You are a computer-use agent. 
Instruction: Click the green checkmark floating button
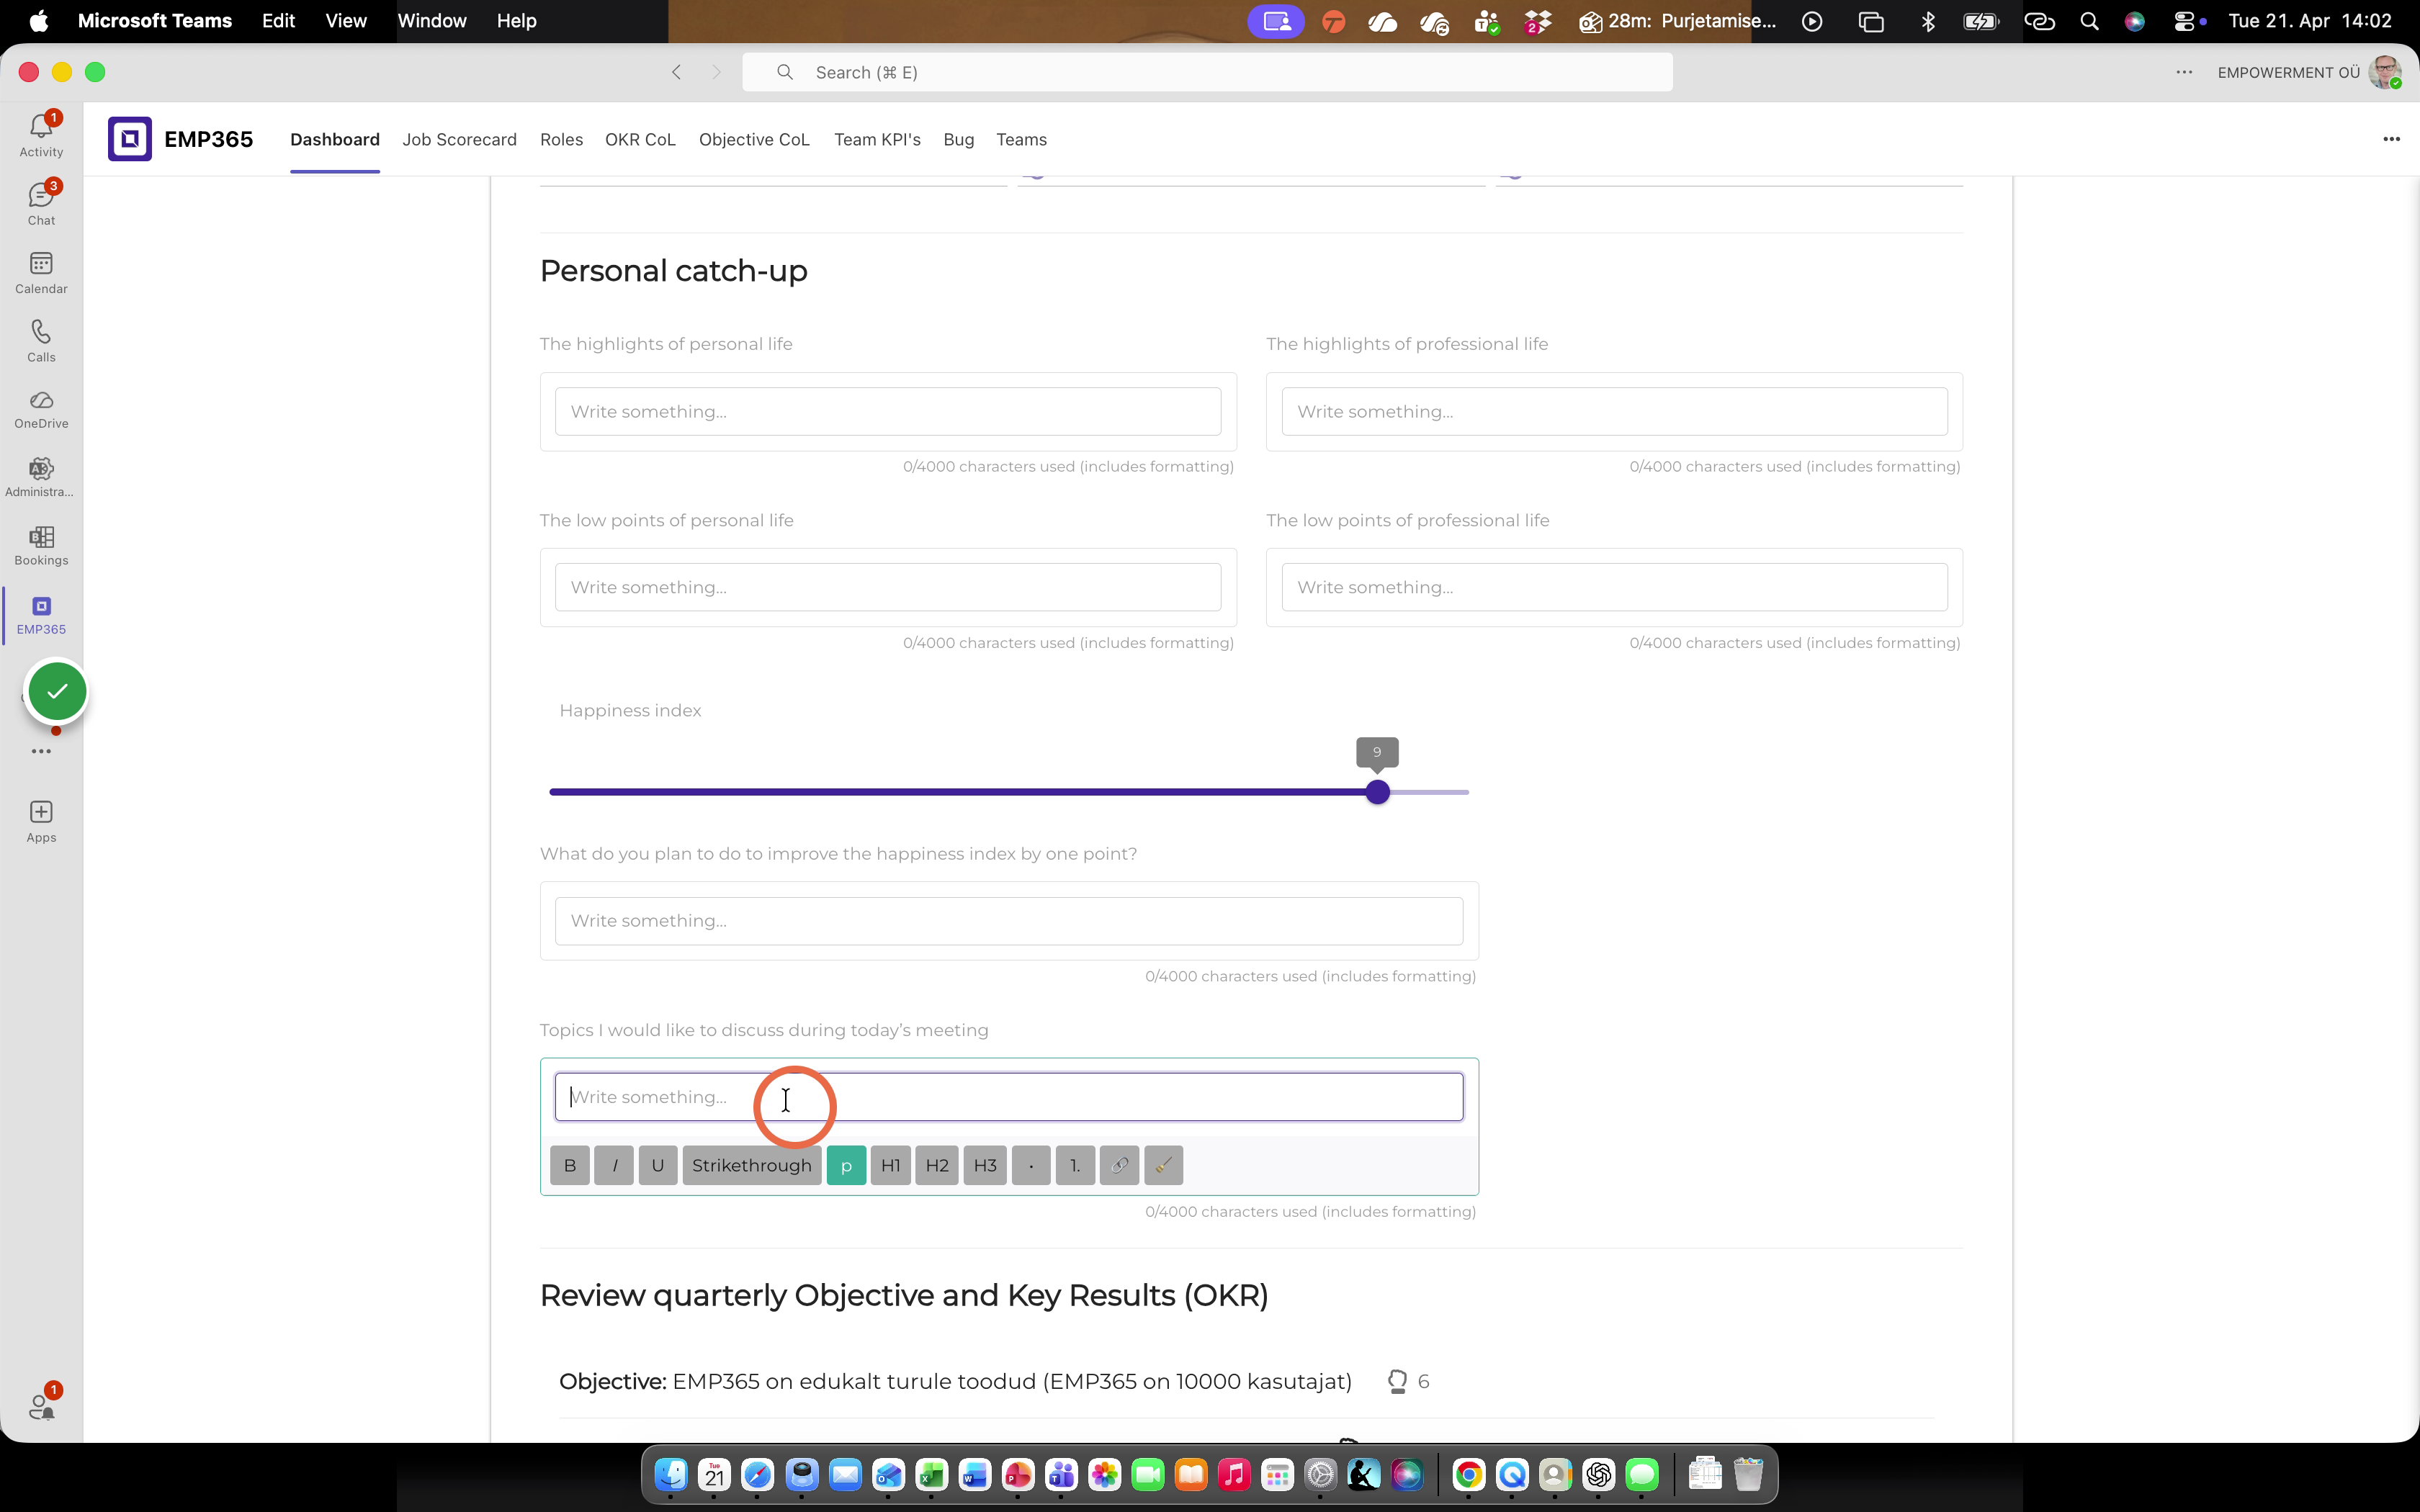(57, 691)
